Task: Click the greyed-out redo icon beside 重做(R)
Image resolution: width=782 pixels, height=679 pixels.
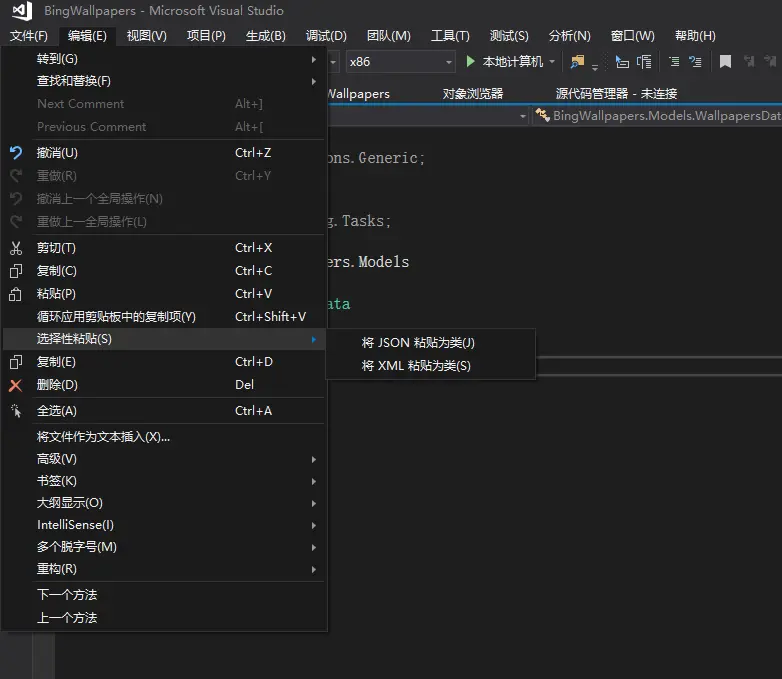Action: click(x=16, y=176)
